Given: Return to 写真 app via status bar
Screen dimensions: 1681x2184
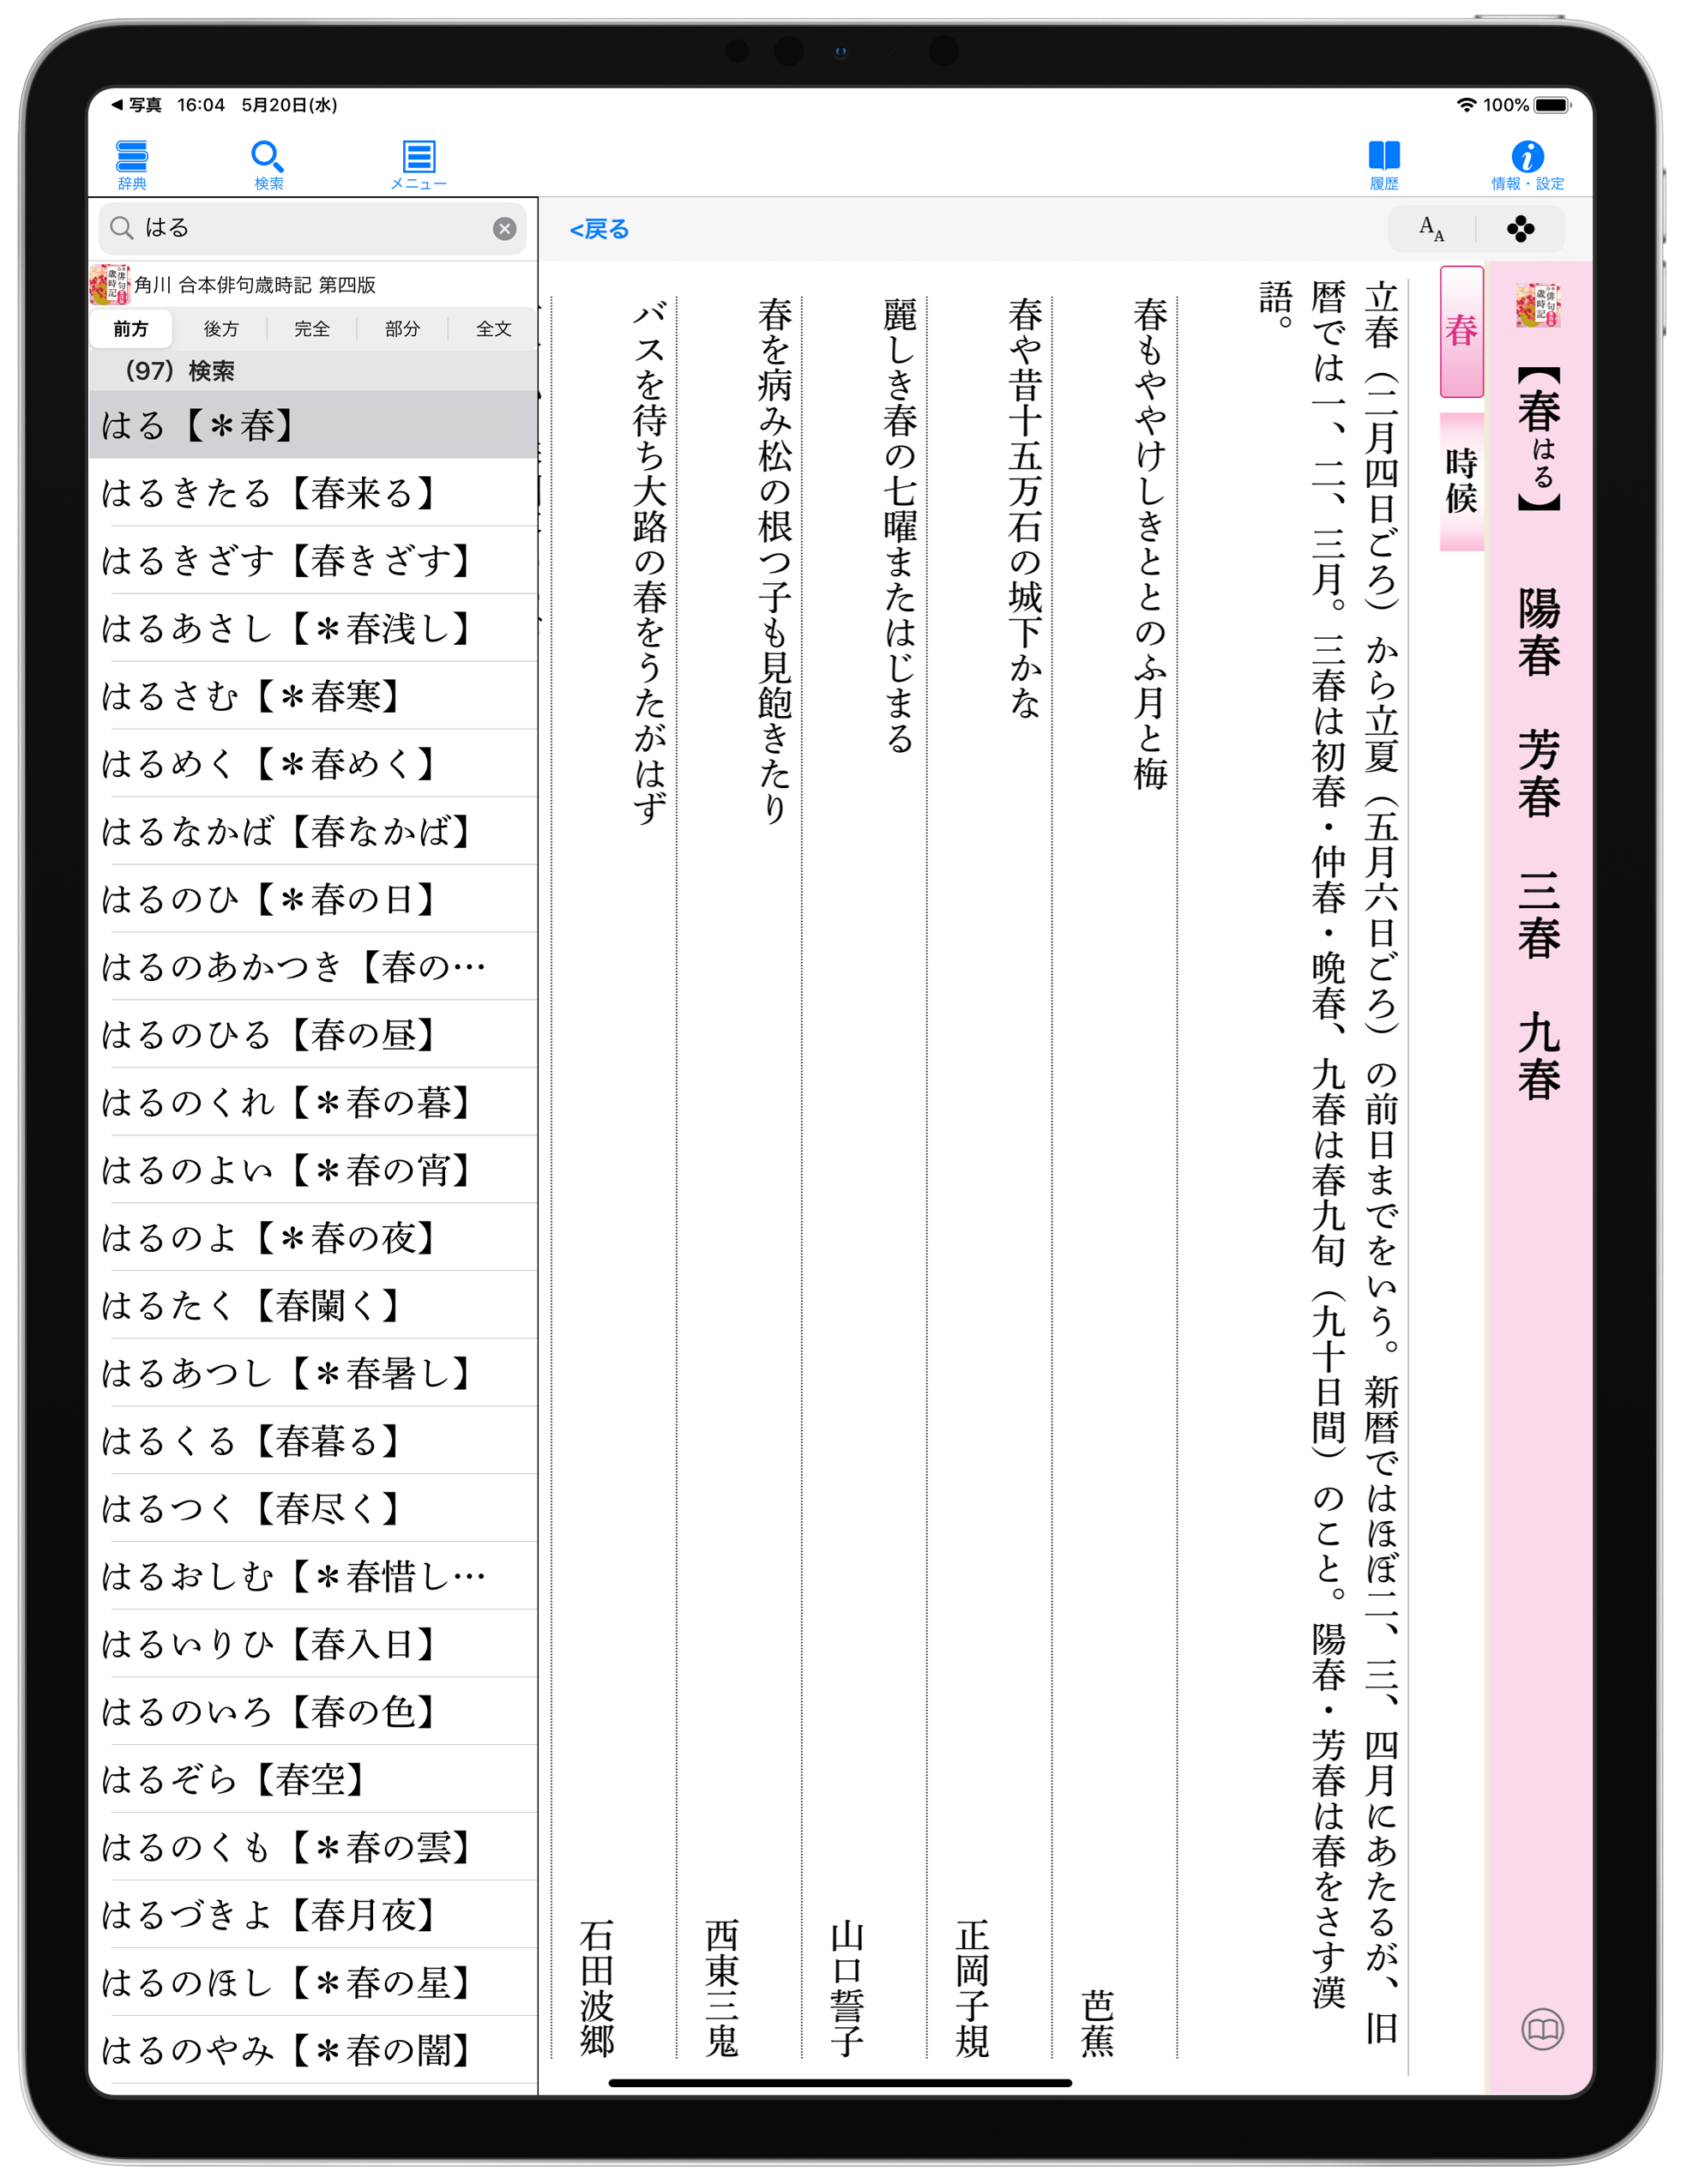Looking at the screenshot, I should coord(135,105).
